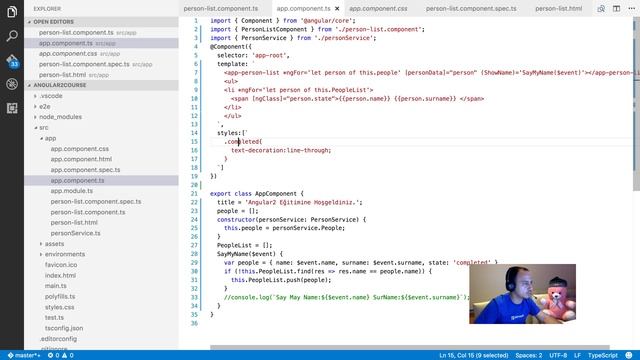Click Ln 15, Col 15 status item

coord(473,355)
